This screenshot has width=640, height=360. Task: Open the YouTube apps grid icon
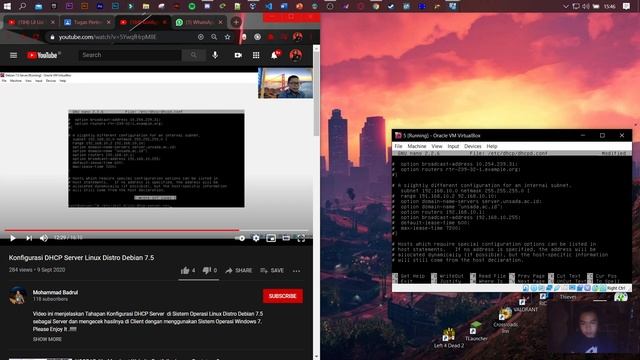[256, 55]
